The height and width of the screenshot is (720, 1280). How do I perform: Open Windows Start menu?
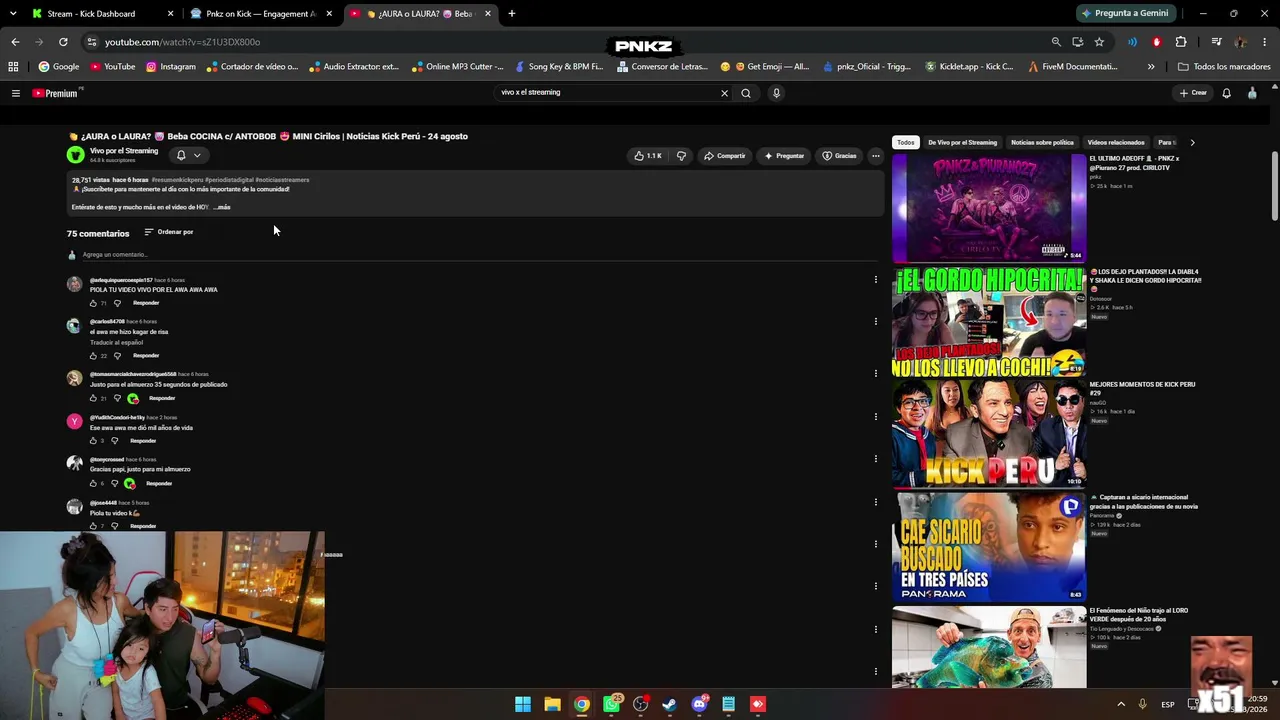tap(523, 704)
